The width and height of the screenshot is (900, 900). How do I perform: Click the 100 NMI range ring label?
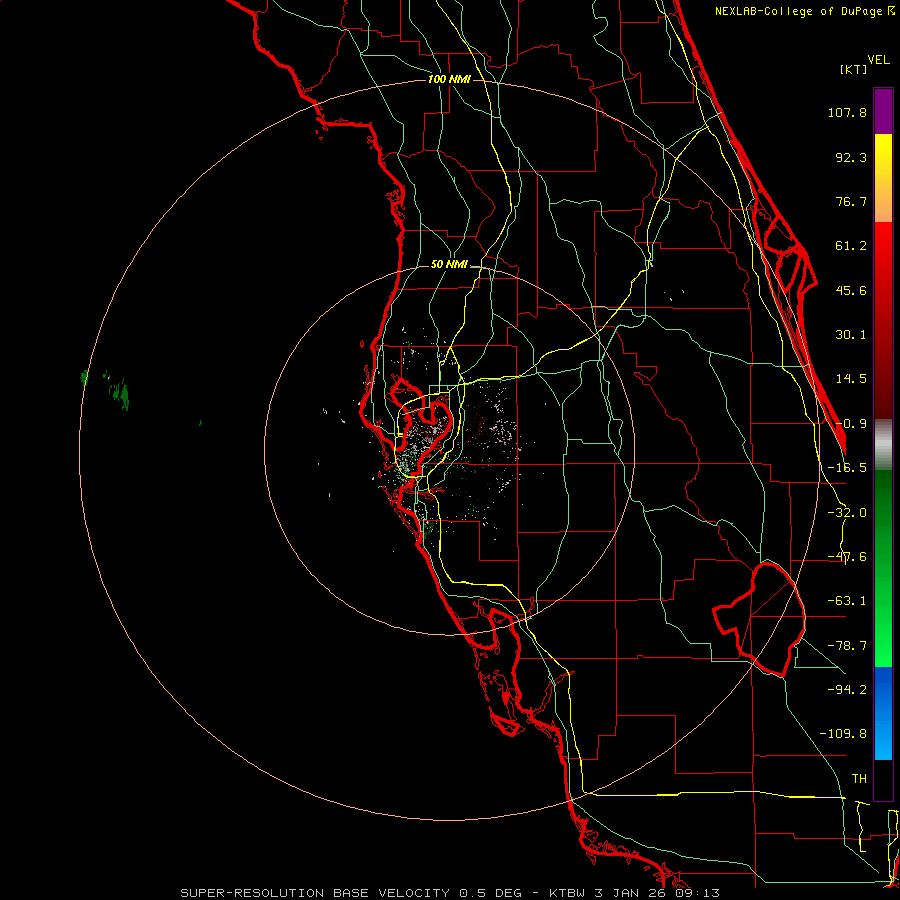click(449, 79)
